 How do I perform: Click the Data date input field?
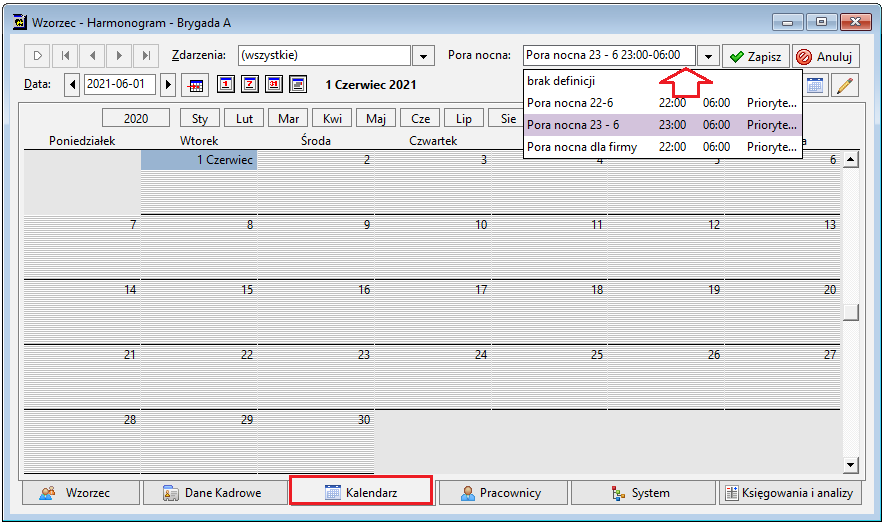pyautogui.click(x=120, y=85)
